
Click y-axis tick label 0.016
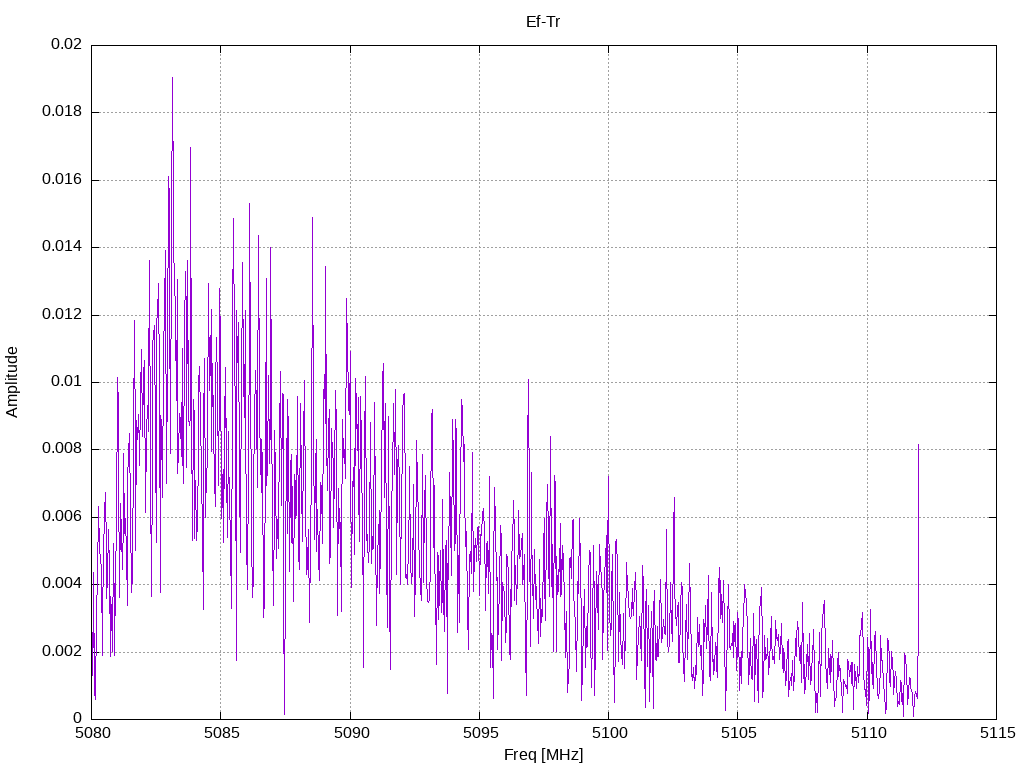62,179
